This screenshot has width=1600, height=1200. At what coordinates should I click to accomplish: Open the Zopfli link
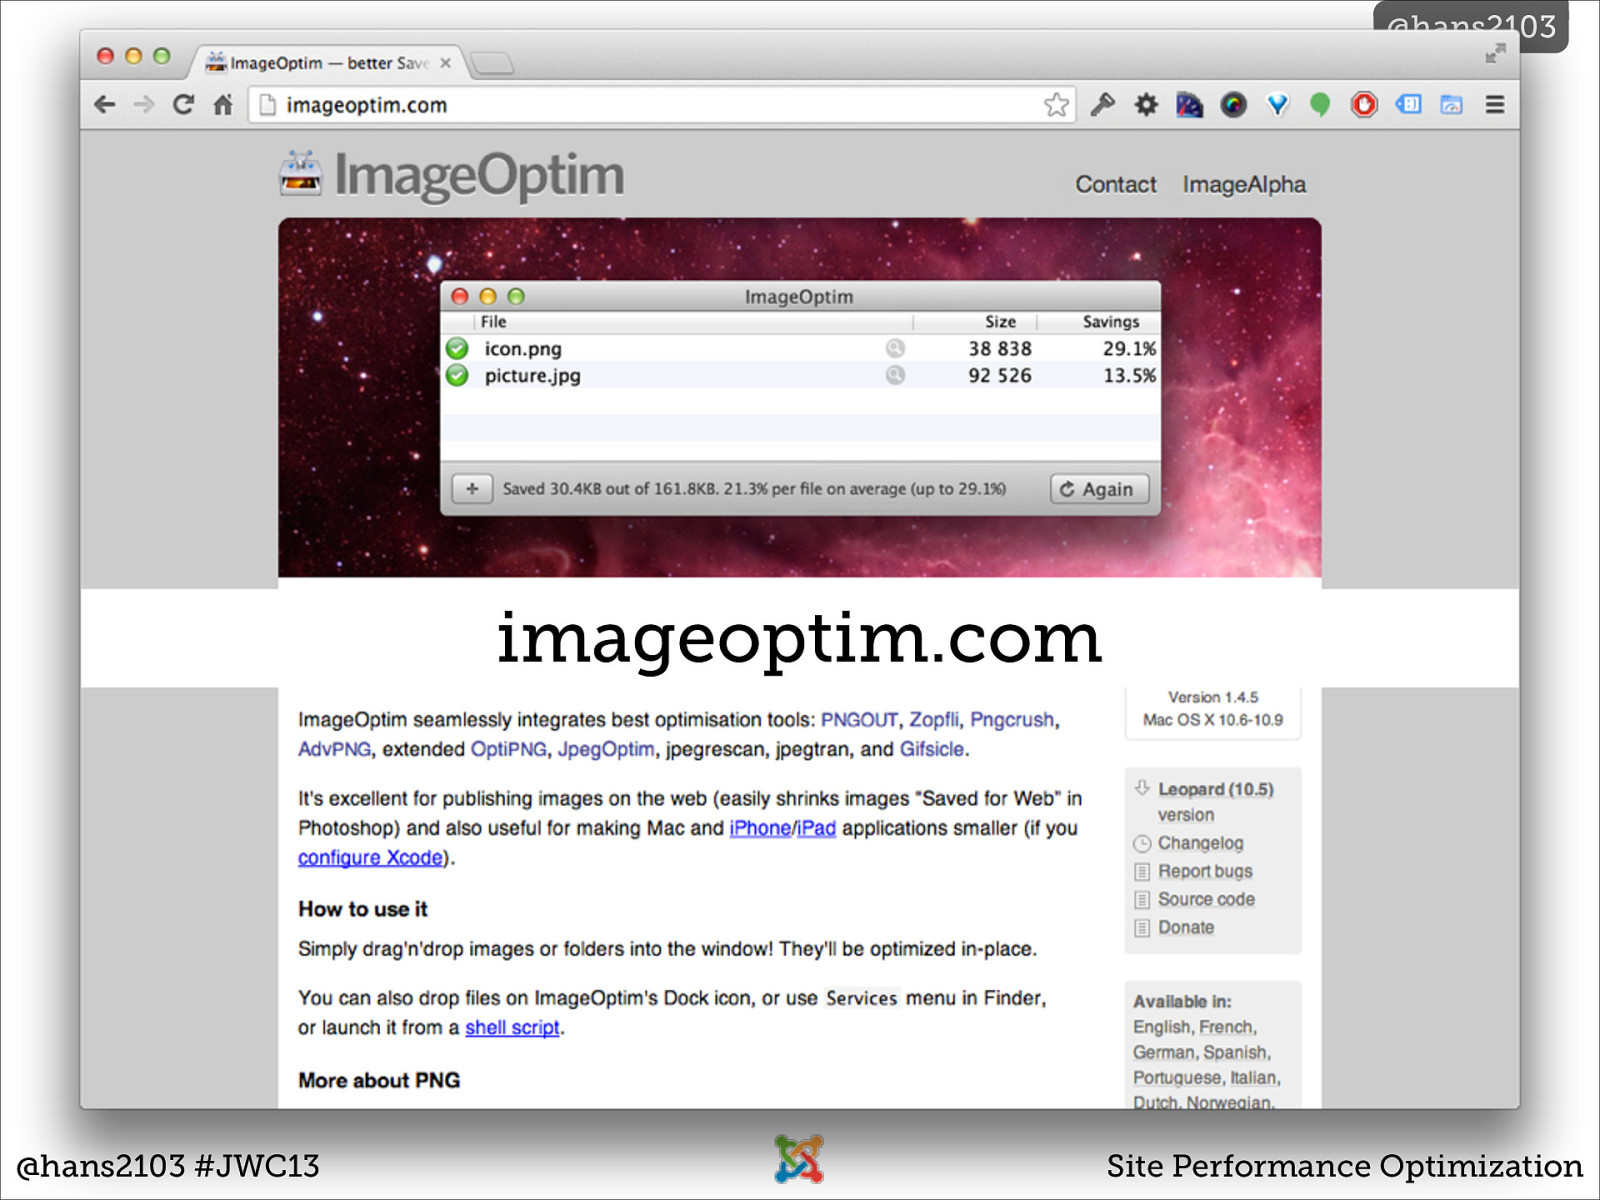click(x=933, y=720)
